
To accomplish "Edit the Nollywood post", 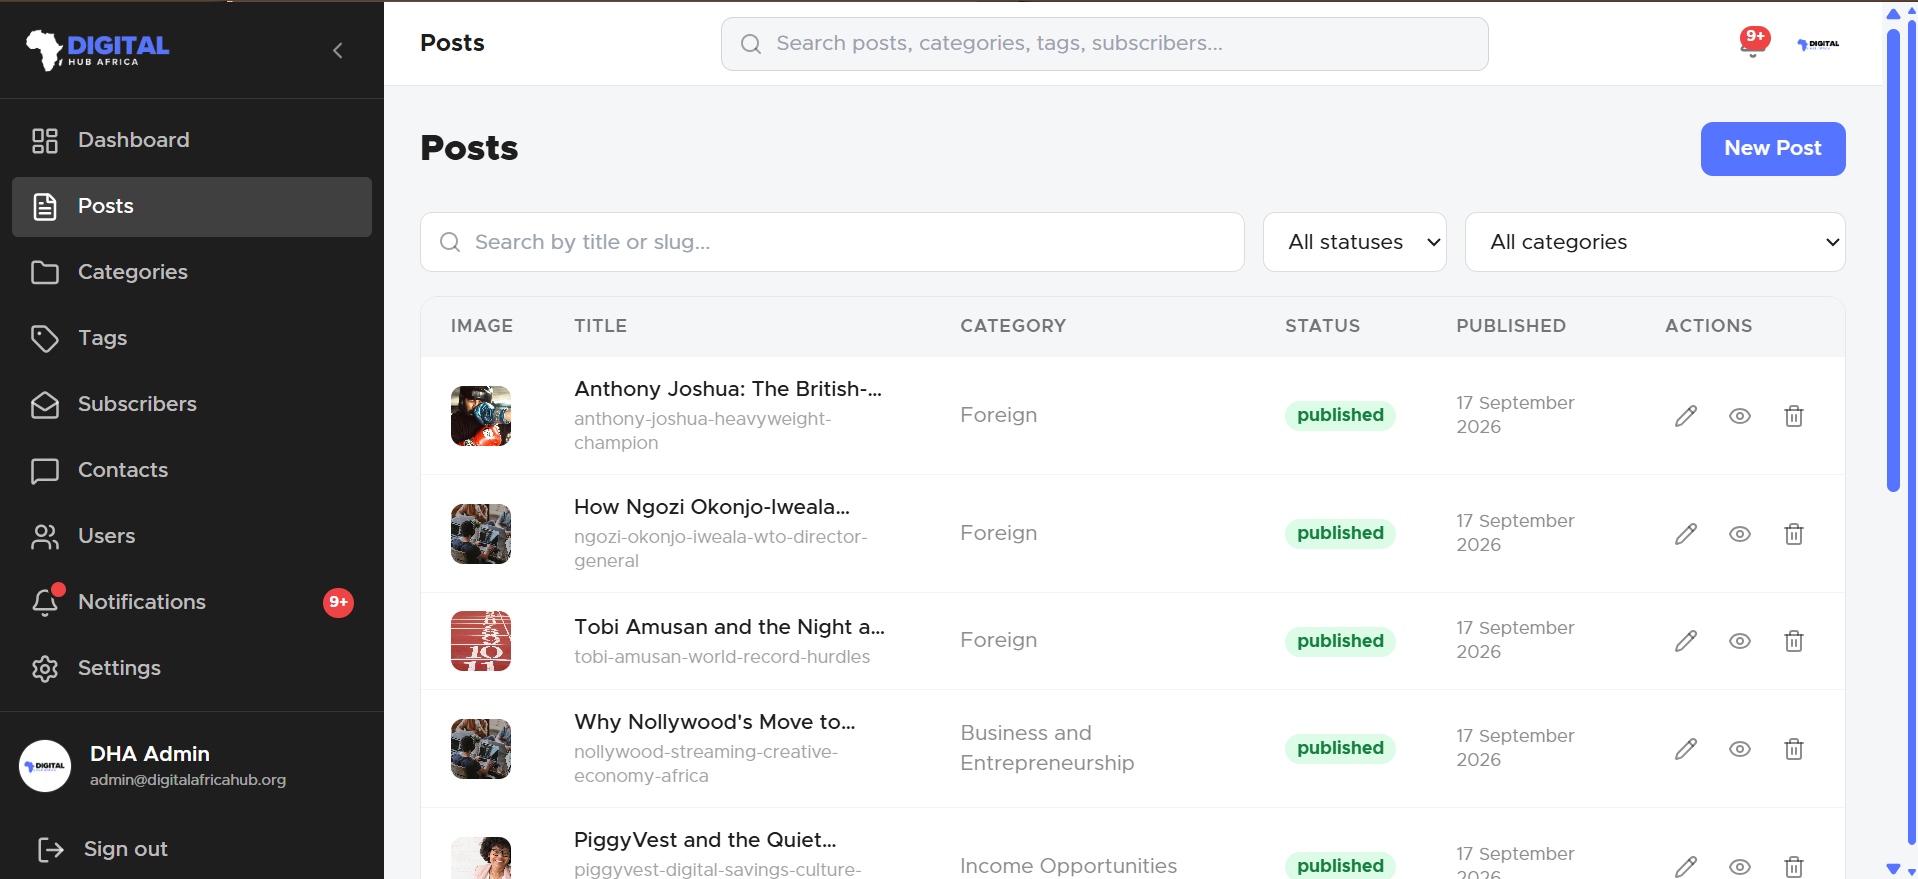I will click(x=1686, y=749).
